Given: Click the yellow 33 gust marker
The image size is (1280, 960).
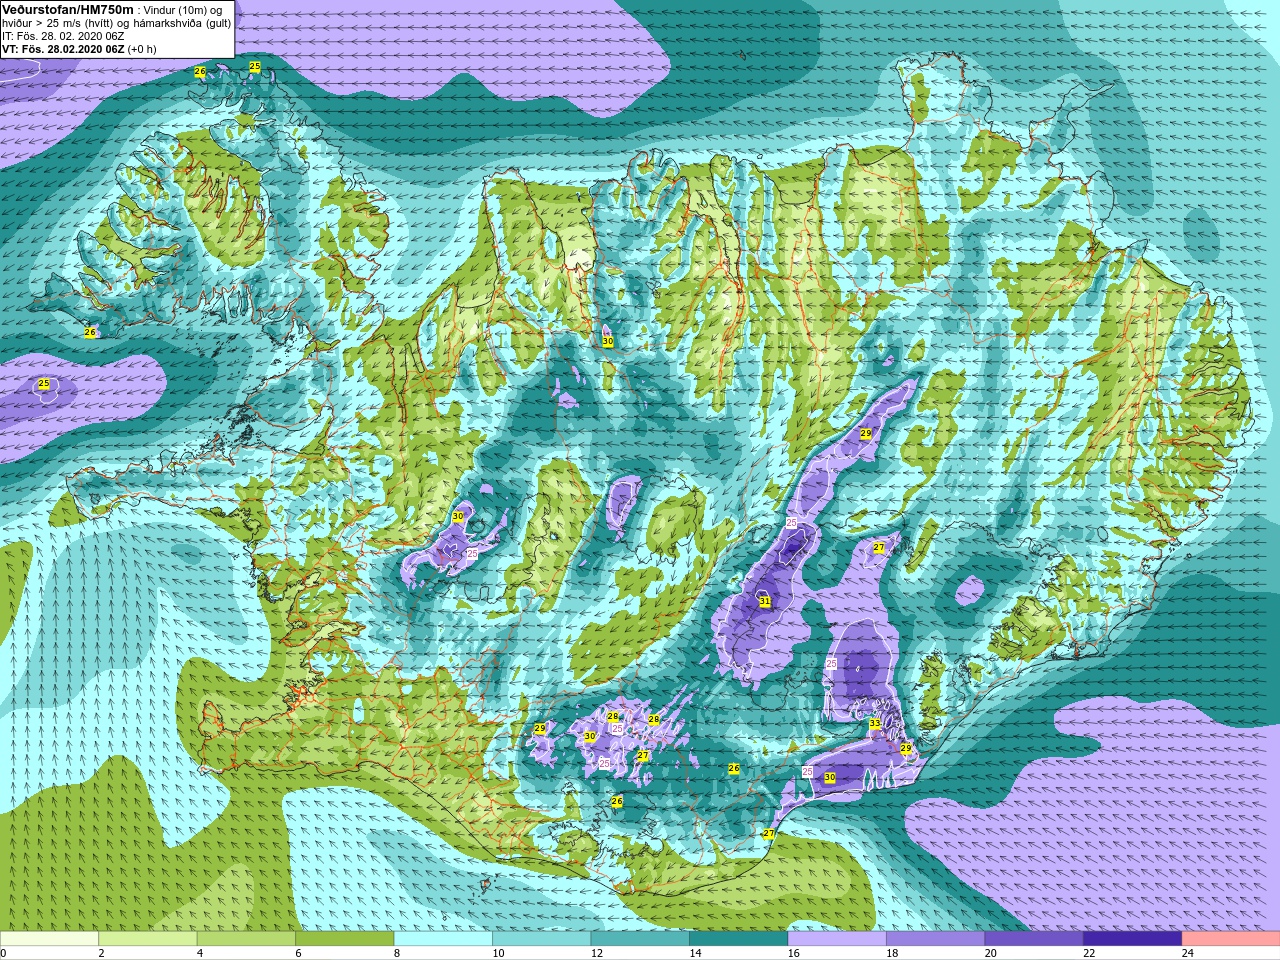Looking at the screenshot, I should click(875, 723).
